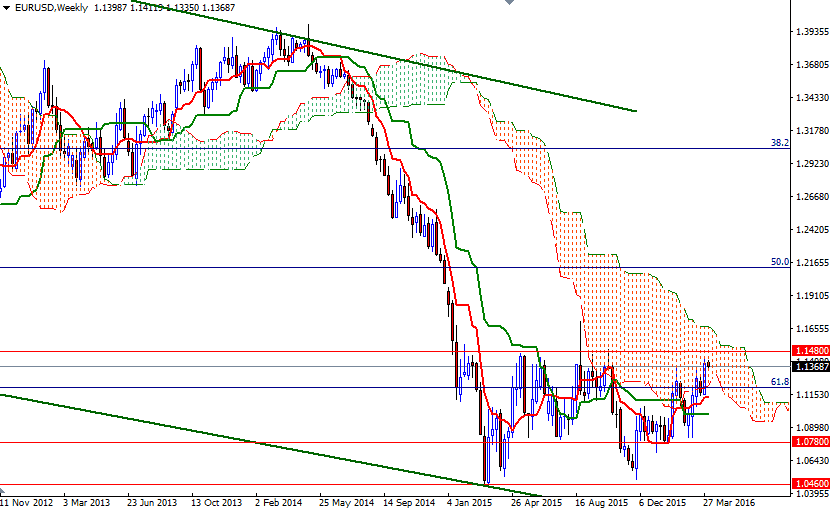This screenshot has width=830, height=510.
Task: Click the dropdown triangle beside EURUSD,Weekly
Action: pyautogui.click(x=6, y=8)
